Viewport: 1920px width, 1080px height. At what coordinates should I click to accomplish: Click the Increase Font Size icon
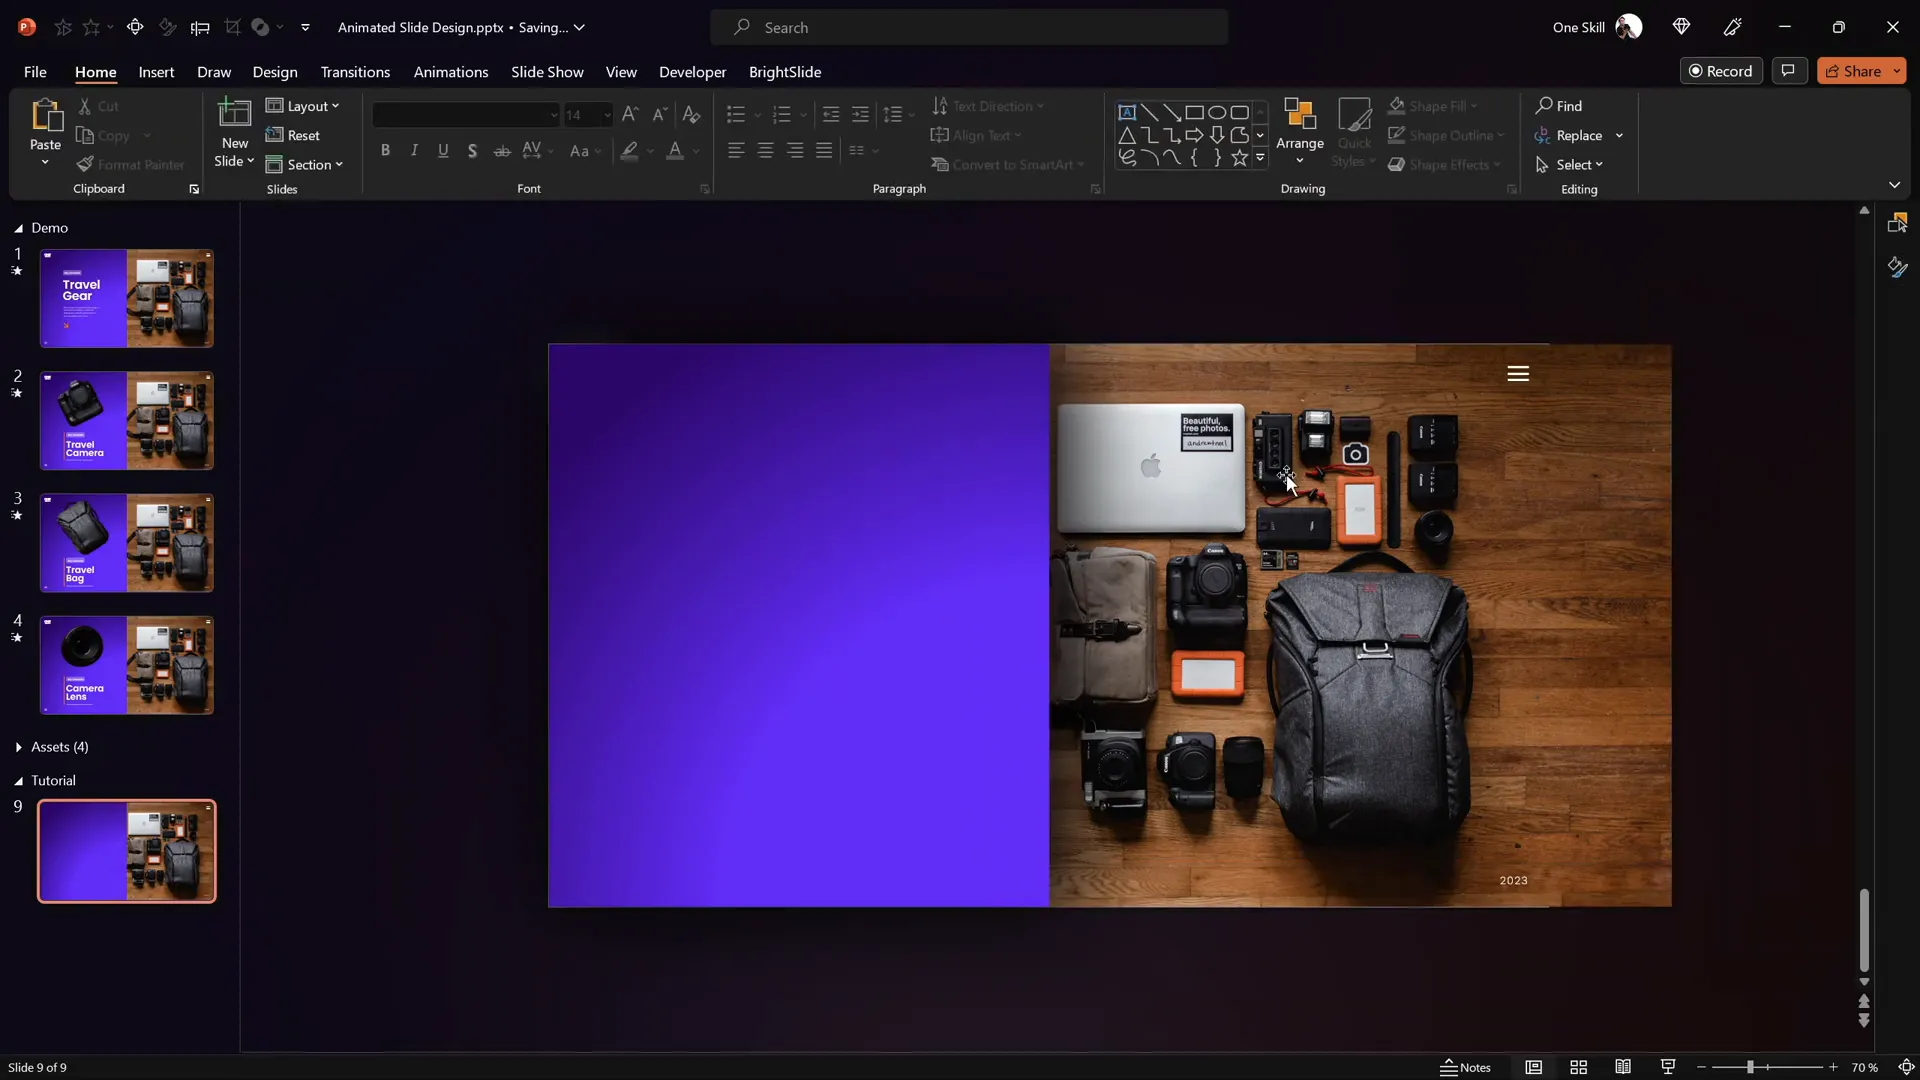click(x=629, y=114)
